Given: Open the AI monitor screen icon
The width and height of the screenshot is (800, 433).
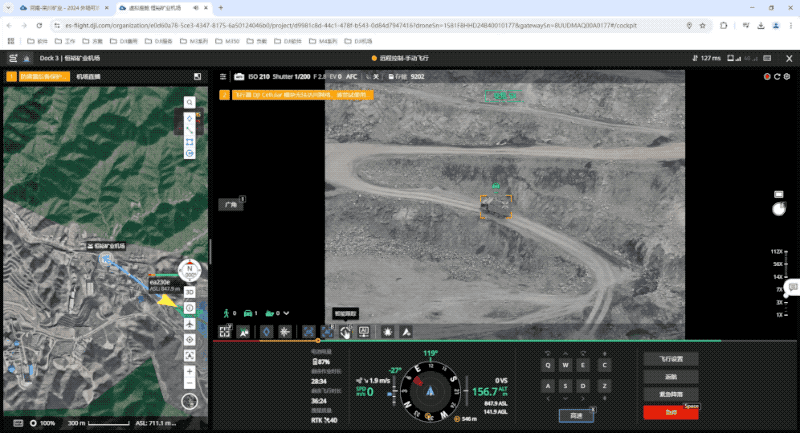Looking at the screenshot, I should 364,332.
